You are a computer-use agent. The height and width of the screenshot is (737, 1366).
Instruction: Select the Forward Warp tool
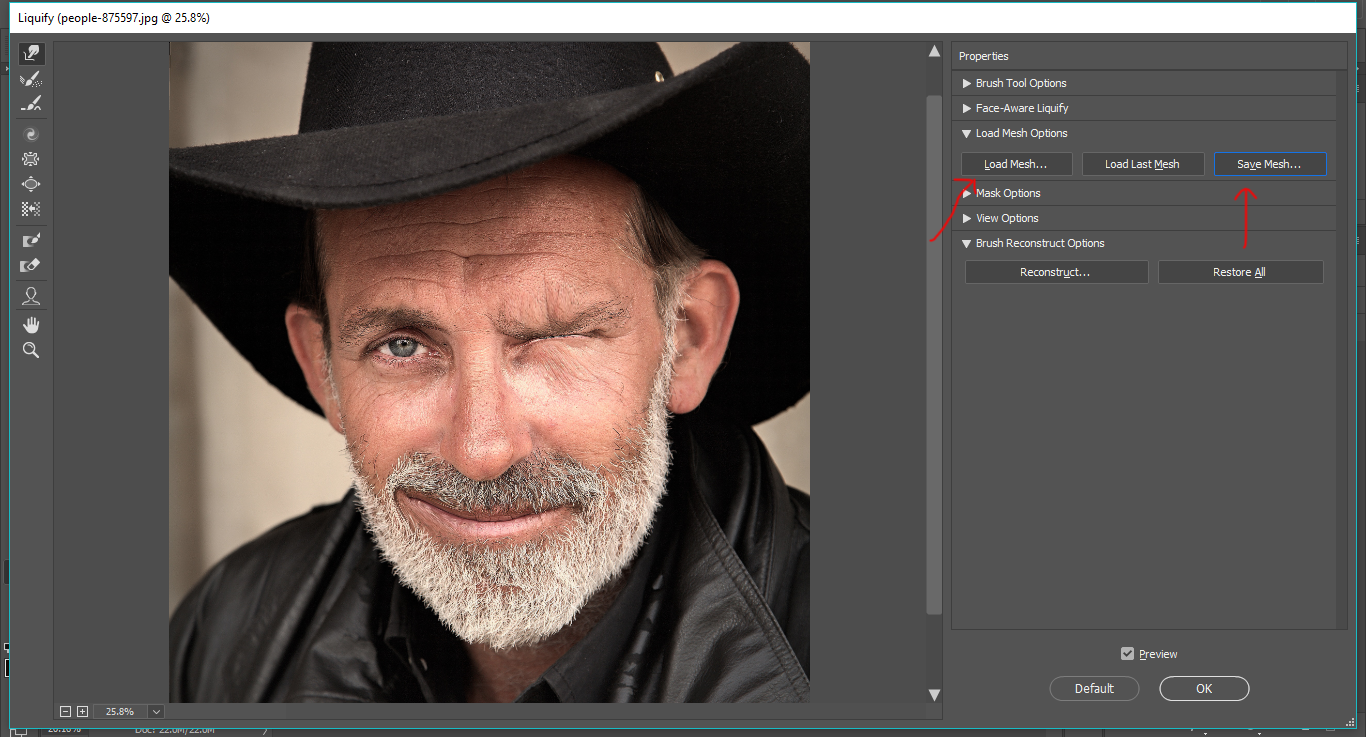point(31,54)
